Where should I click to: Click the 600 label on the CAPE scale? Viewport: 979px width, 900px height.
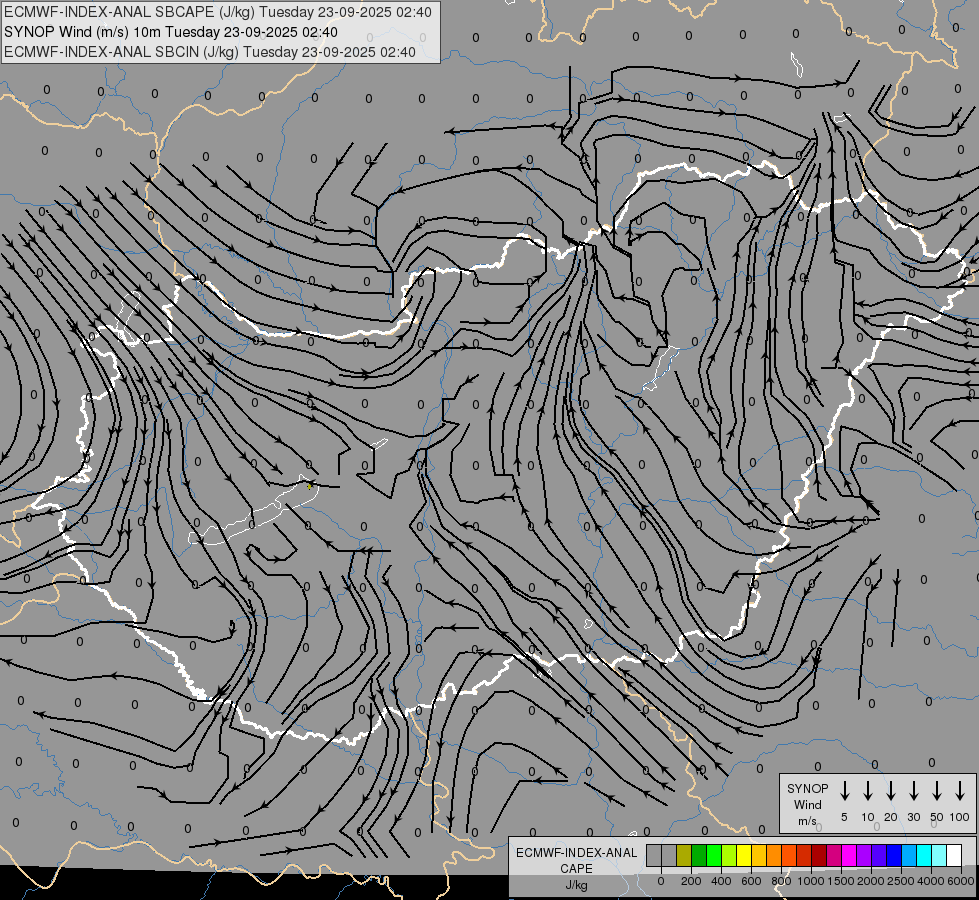coord(751,881)
